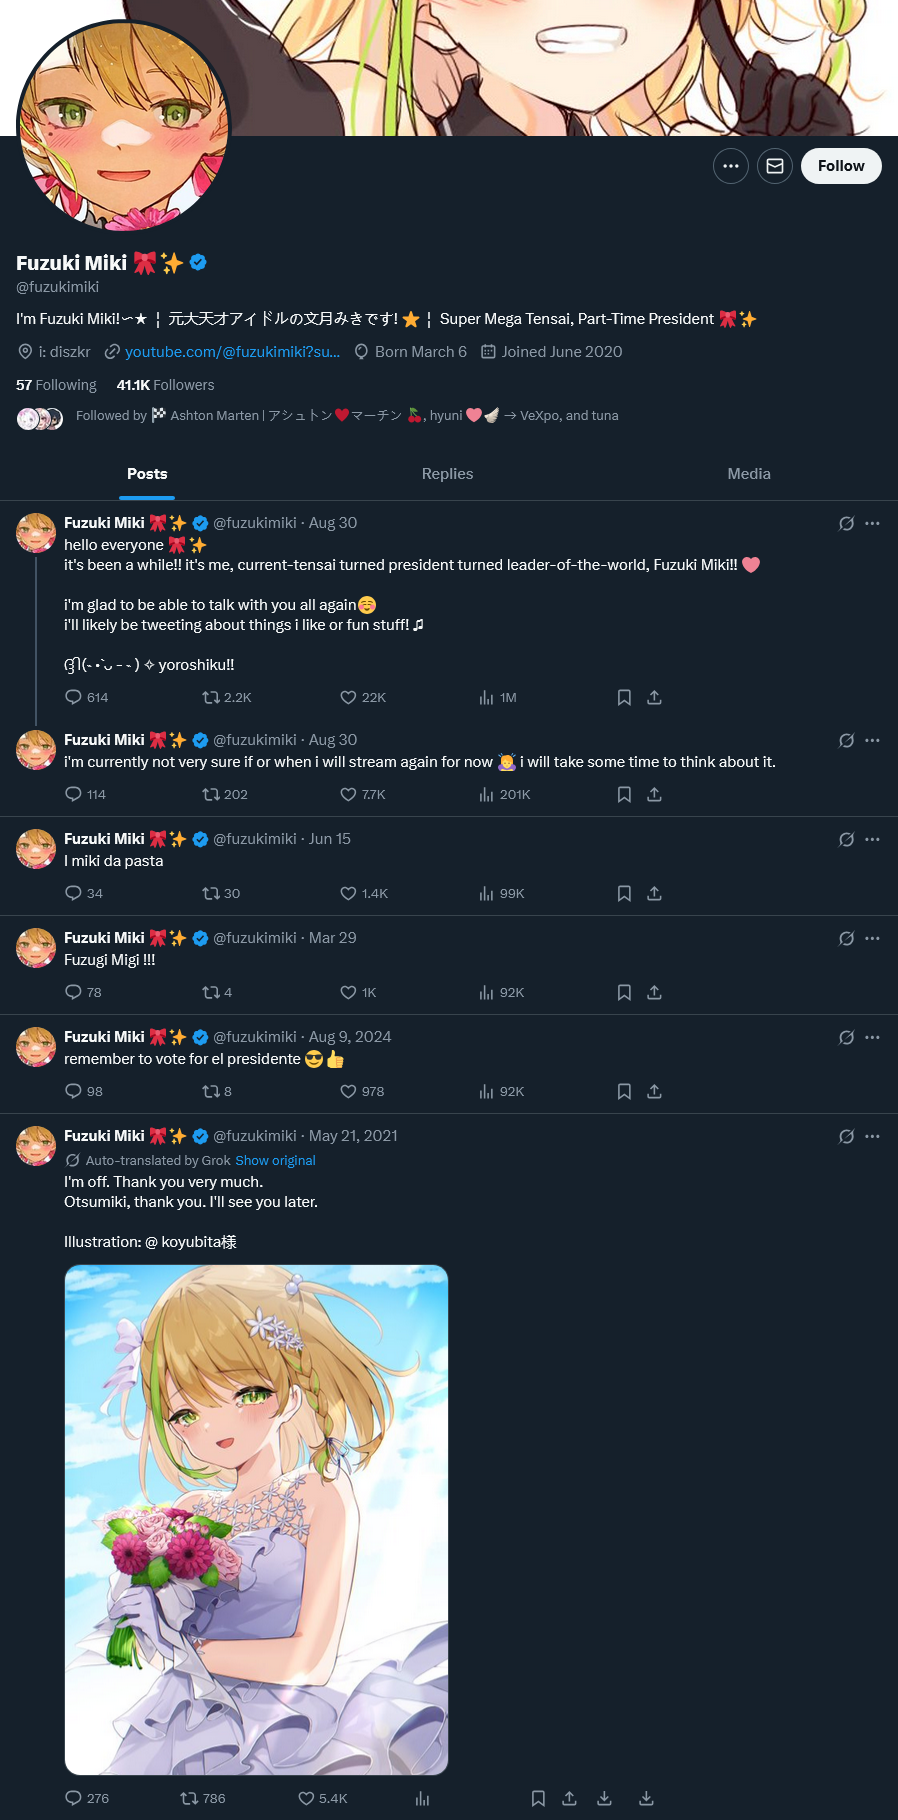Bookmark the 'I miki da pasta' post
Viewport: 898px width, 1820px height.
pos(624,893)
